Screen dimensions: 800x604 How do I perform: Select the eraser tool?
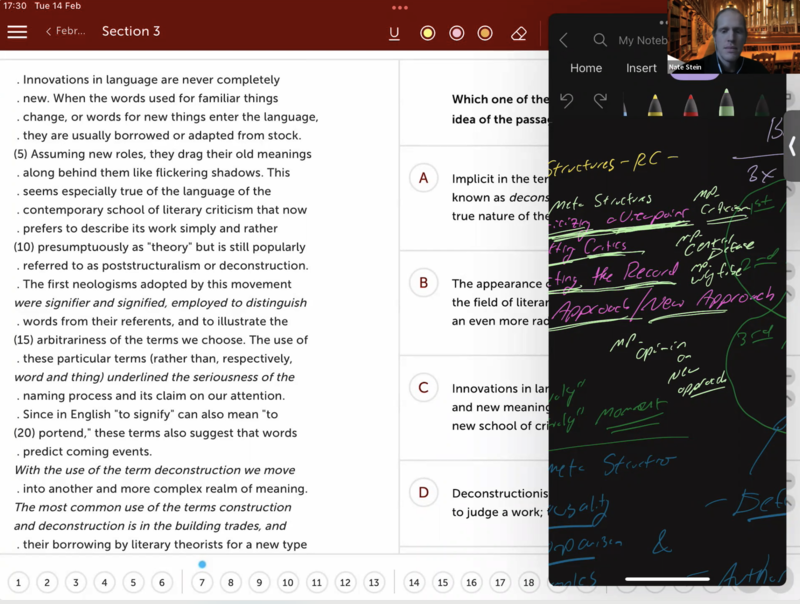click(x=518, y=33)
